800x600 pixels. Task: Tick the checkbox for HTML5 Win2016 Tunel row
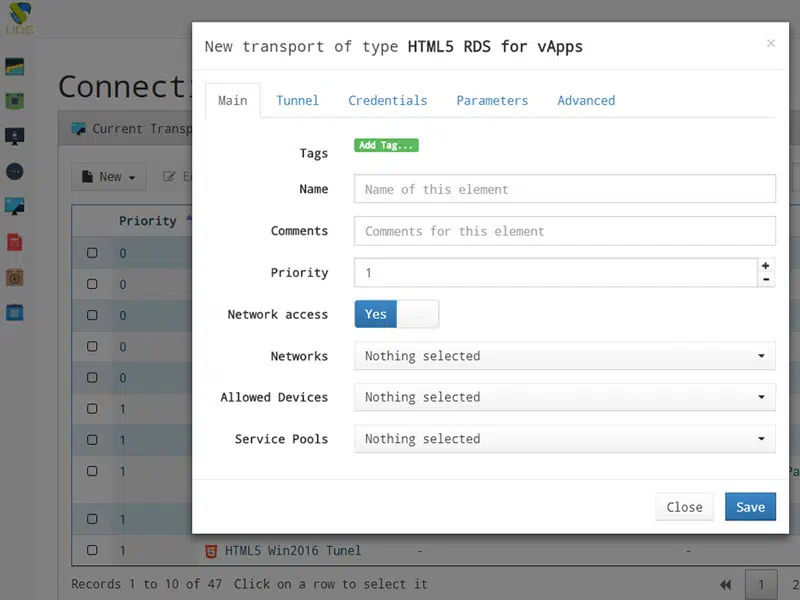pos(92,550)
